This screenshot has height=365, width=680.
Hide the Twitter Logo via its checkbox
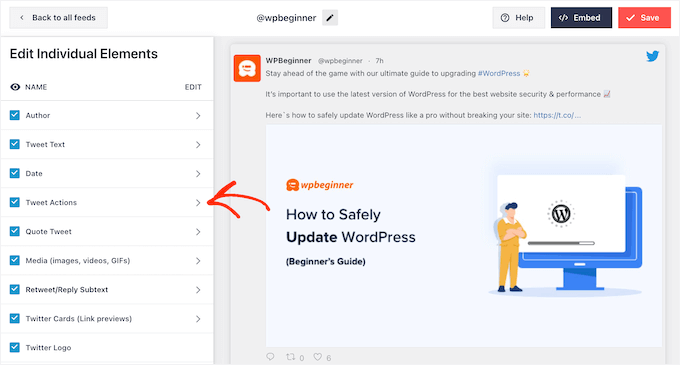coord(15,347)
